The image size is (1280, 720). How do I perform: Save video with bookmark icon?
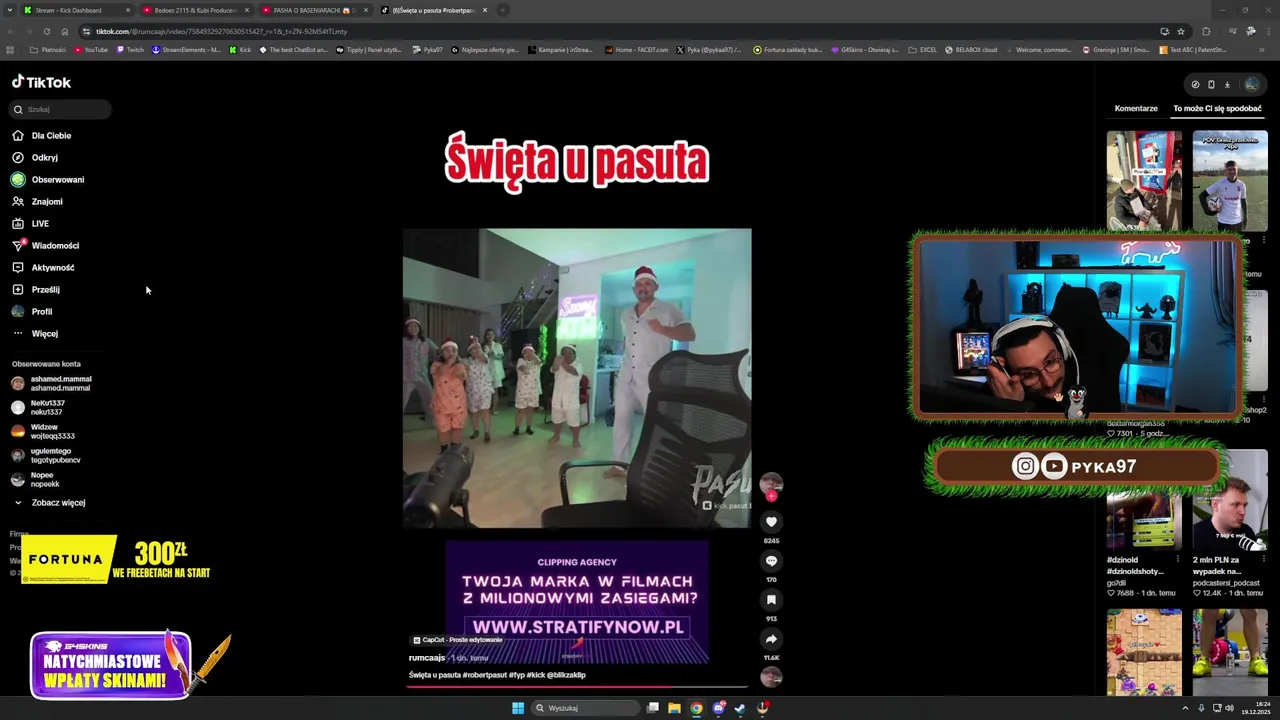pos(771,599)
